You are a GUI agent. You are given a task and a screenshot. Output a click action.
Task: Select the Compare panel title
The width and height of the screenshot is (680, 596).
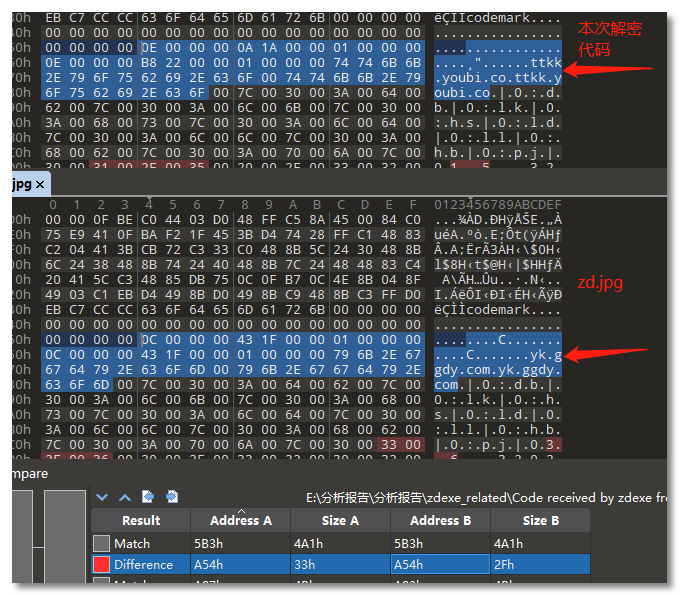point(28,473)
